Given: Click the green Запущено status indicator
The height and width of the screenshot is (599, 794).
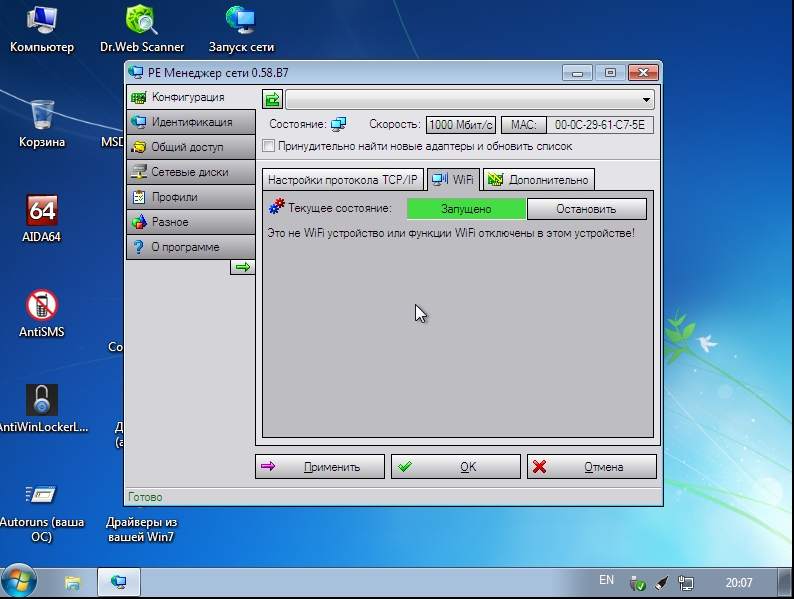Looking at the screenshot, I should (x=466, y=209).
